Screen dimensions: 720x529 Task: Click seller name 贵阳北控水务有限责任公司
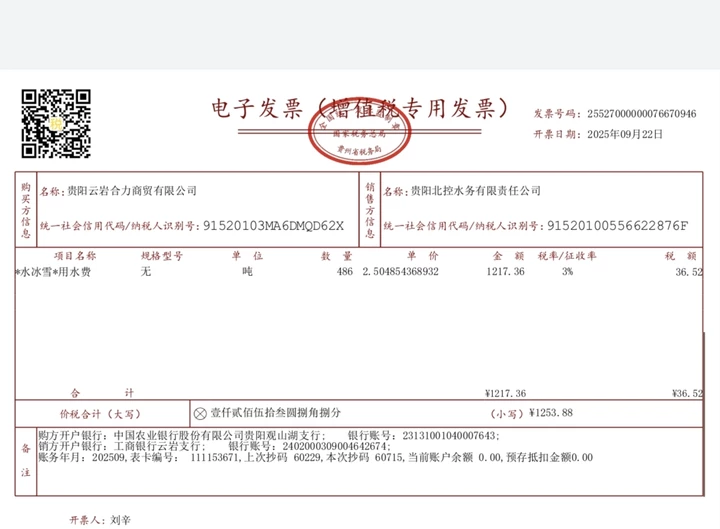pyautogui.click(x=475, y=190)
